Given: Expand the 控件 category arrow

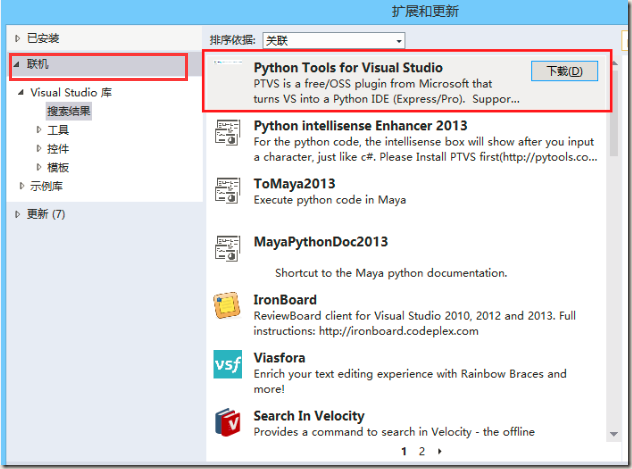Looking at the screenshot, I should (x=39, y=148).
